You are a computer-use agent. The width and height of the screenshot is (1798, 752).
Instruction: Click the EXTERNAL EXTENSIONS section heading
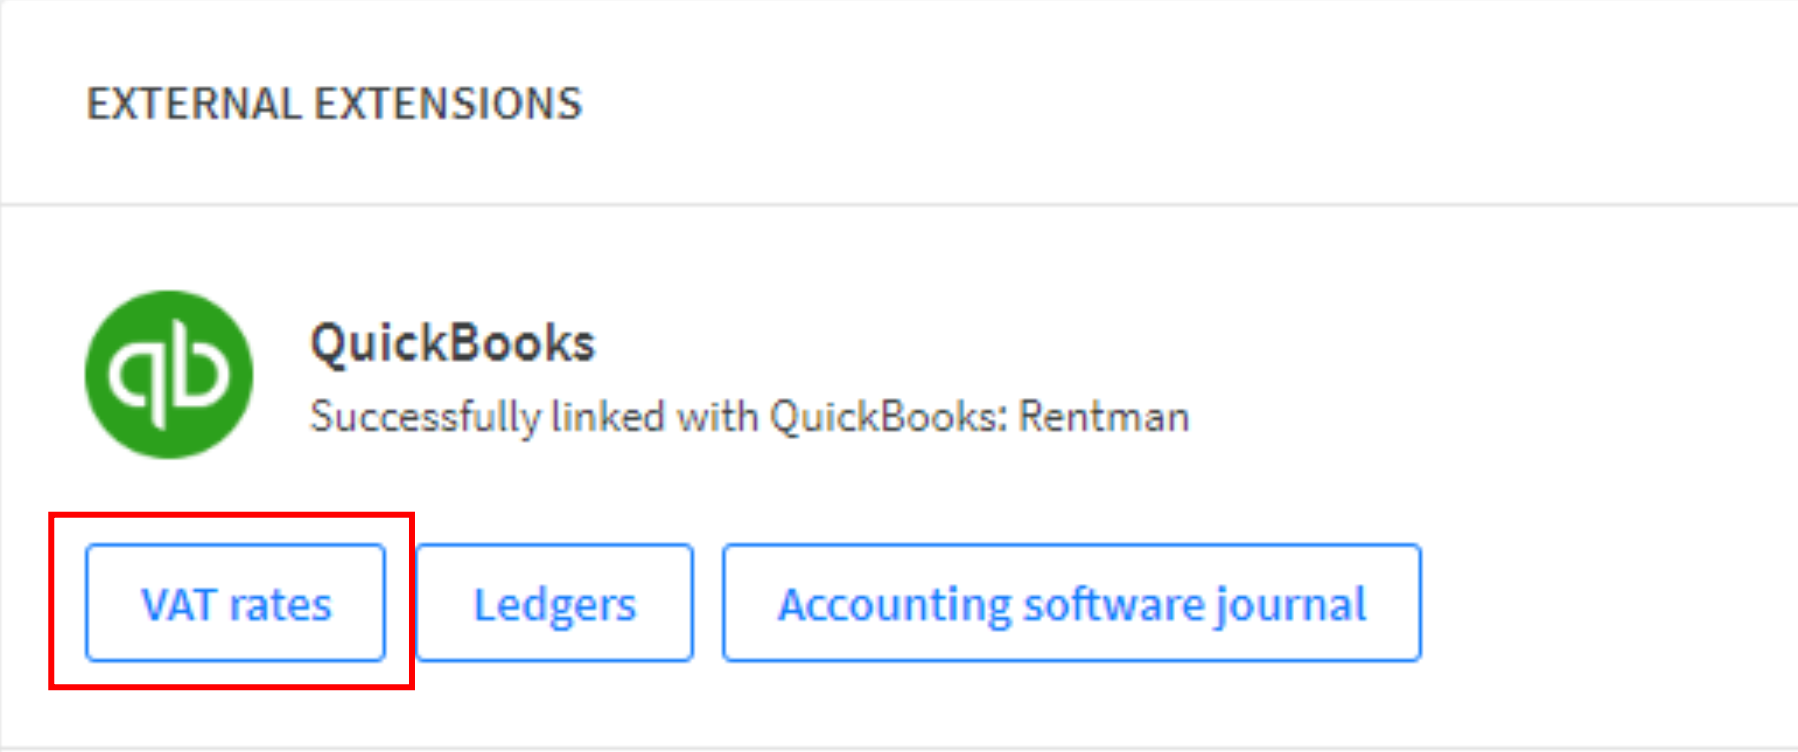tap(334, 104)
